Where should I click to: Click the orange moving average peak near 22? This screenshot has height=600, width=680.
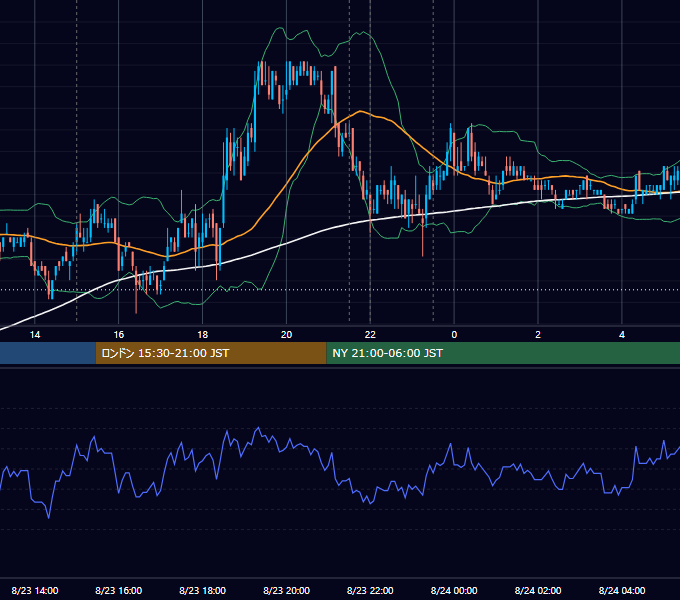(x=360, y=111)
